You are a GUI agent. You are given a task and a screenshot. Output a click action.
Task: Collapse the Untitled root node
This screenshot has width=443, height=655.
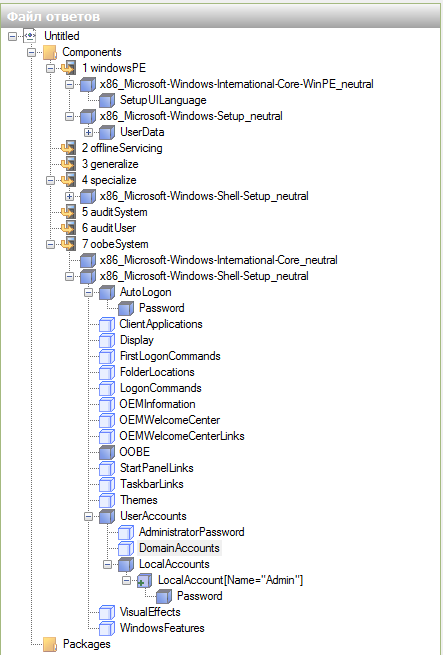(x=13, y=36)
